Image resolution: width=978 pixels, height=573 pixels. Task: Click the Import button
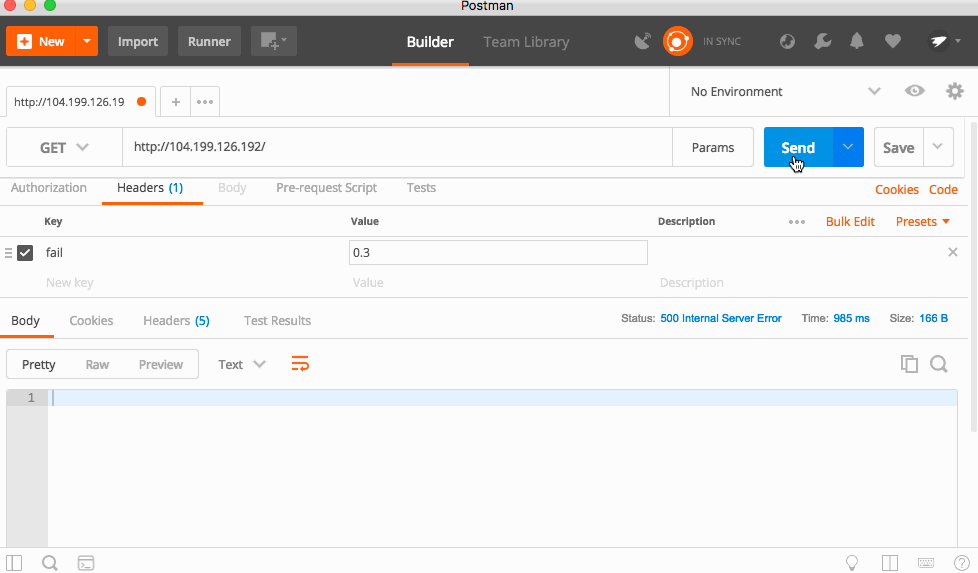[x=138, y=41]
